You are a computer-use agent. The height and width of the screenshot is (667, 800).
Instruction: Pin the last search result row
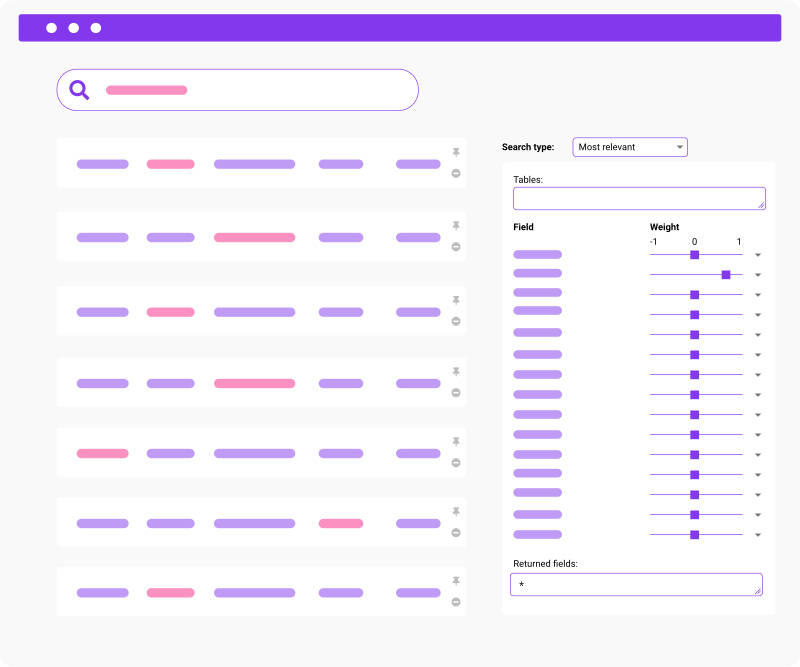[456, 581]
